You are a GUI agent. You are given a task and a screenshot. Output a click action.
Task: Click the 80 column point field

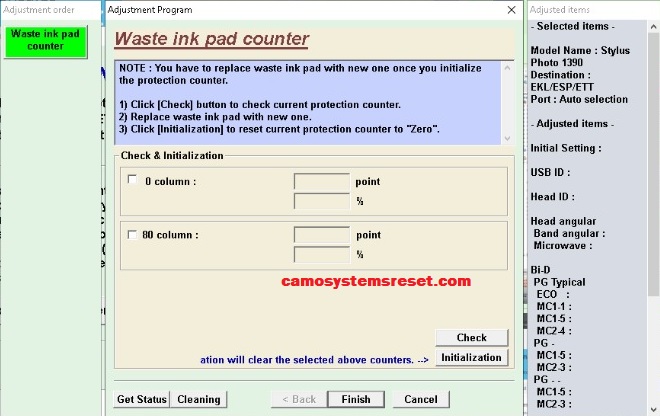(322, 235)
